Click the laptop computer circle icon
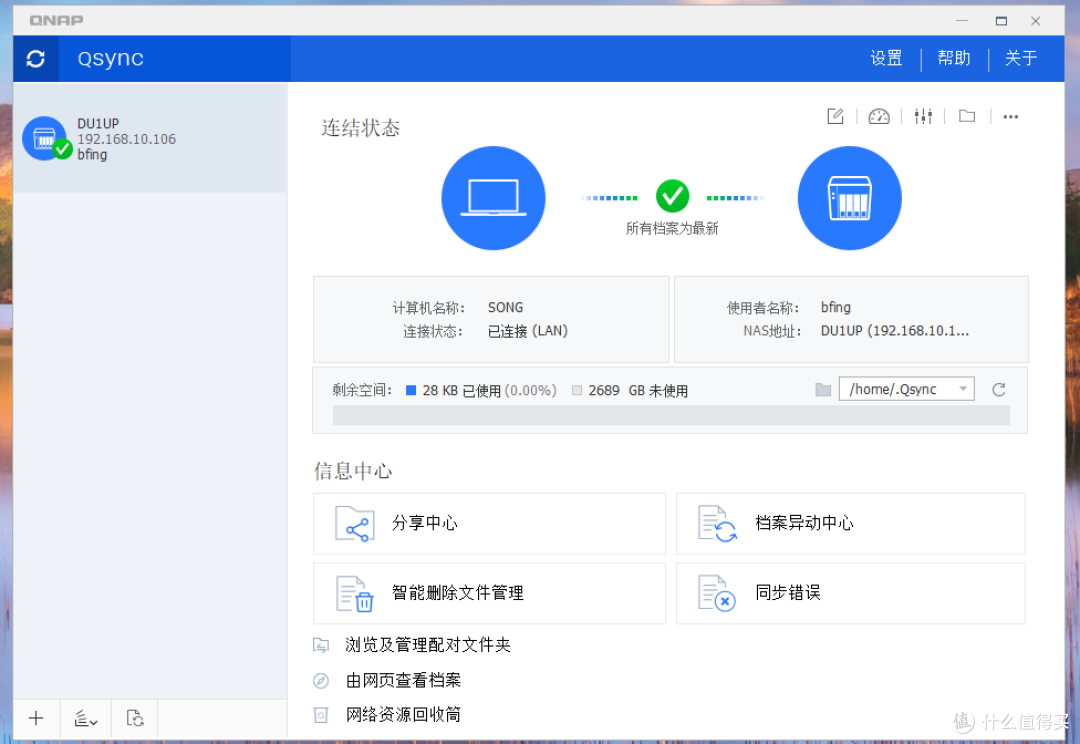1080x744 pixels. point(493,198)
